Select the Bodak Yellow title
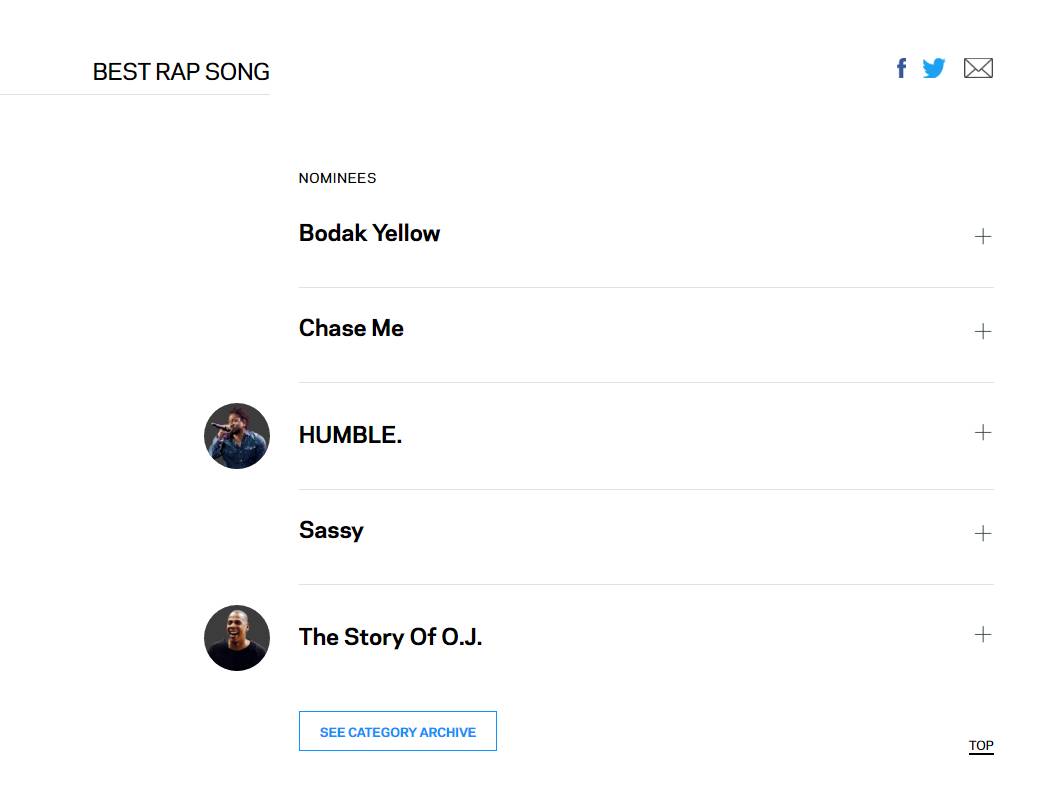This screenshot has width=1052, height=792. pyautogui.click(x=370, y=233)
